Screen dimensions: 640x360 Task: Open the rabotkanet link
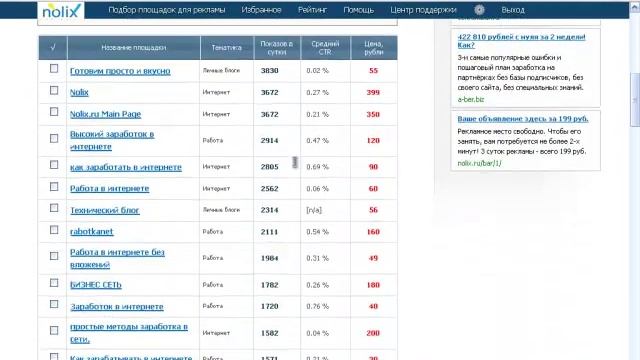pos(91,231)
